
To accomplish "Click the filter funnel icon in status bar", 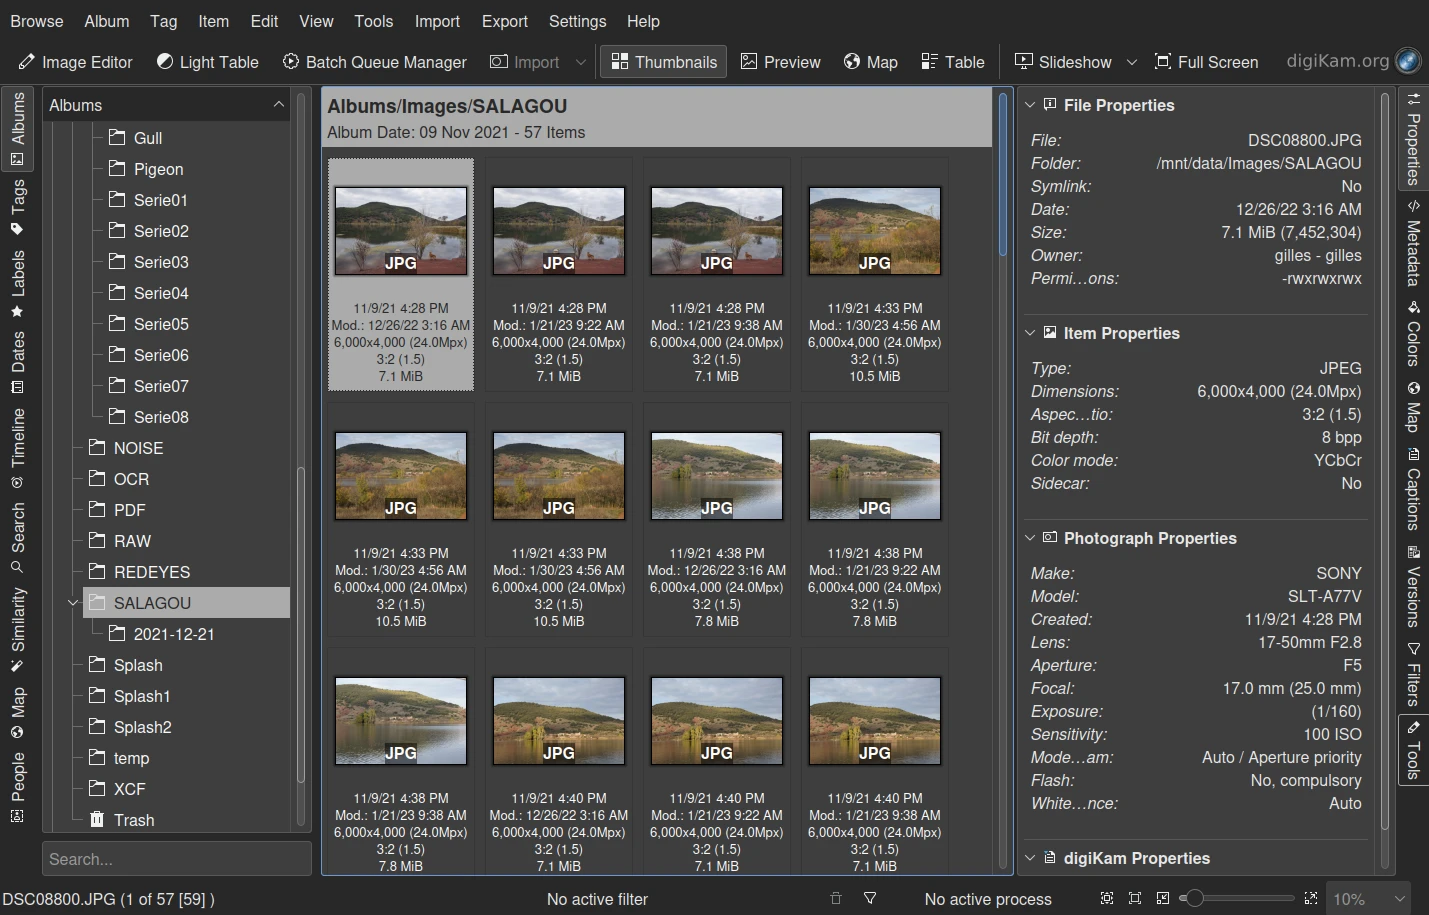I will 870,899.
